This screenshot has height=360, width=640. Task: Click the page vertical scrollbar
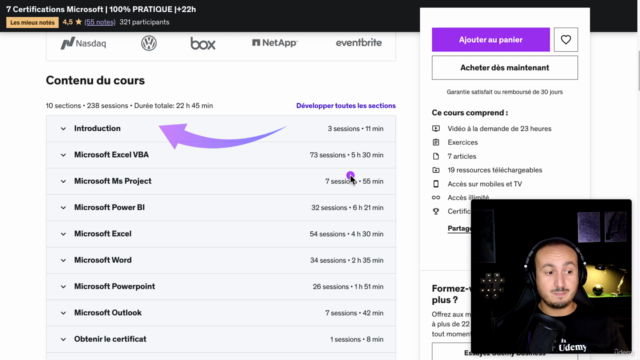638,71
